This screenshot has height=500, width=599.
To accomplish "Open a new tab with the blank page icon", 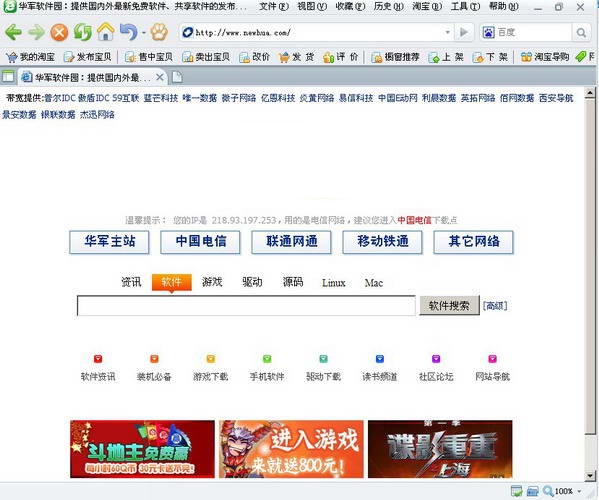I will 177,77.
